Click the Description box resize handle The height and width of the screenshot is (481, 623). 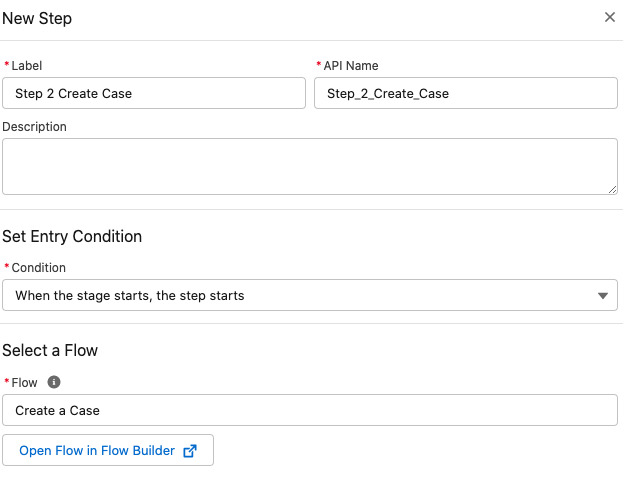tap(611, 188)
